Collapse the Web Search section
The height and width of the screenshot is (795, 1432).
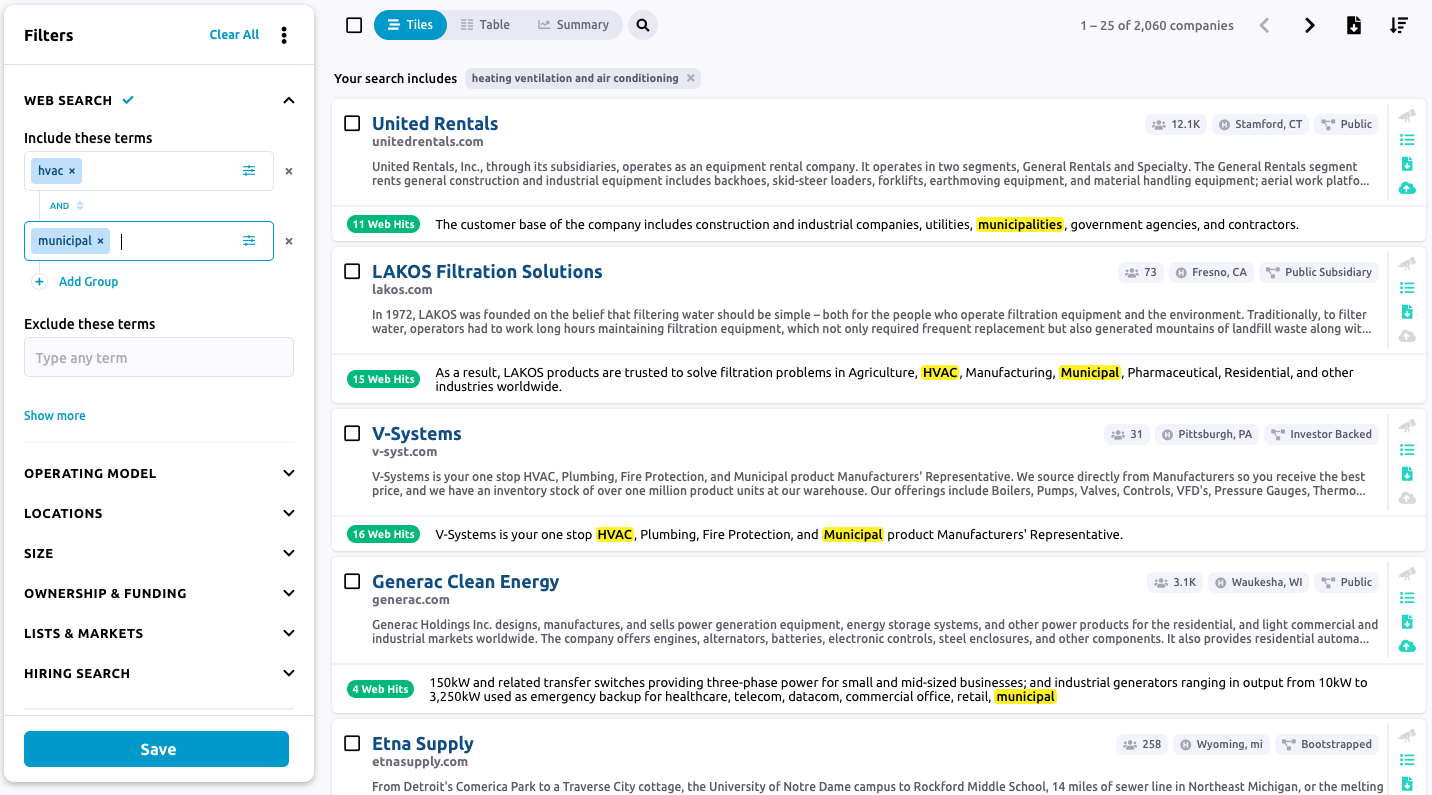pos(289,100)
